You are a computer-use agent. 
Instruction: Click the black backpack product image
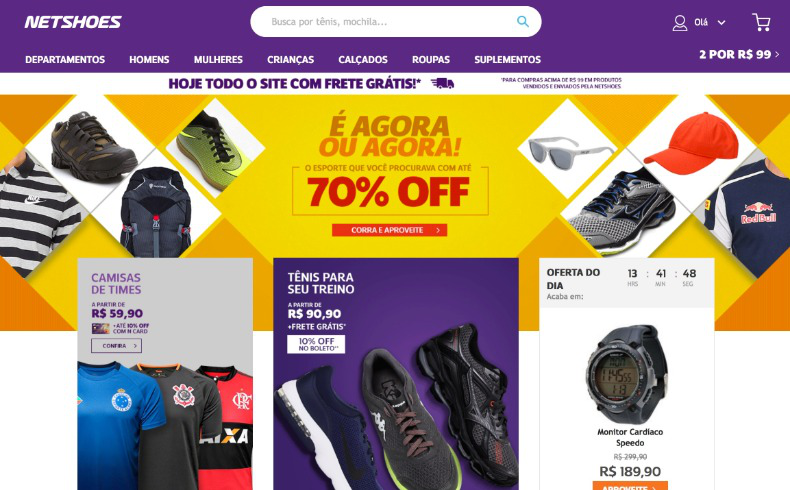click(156, 213)
